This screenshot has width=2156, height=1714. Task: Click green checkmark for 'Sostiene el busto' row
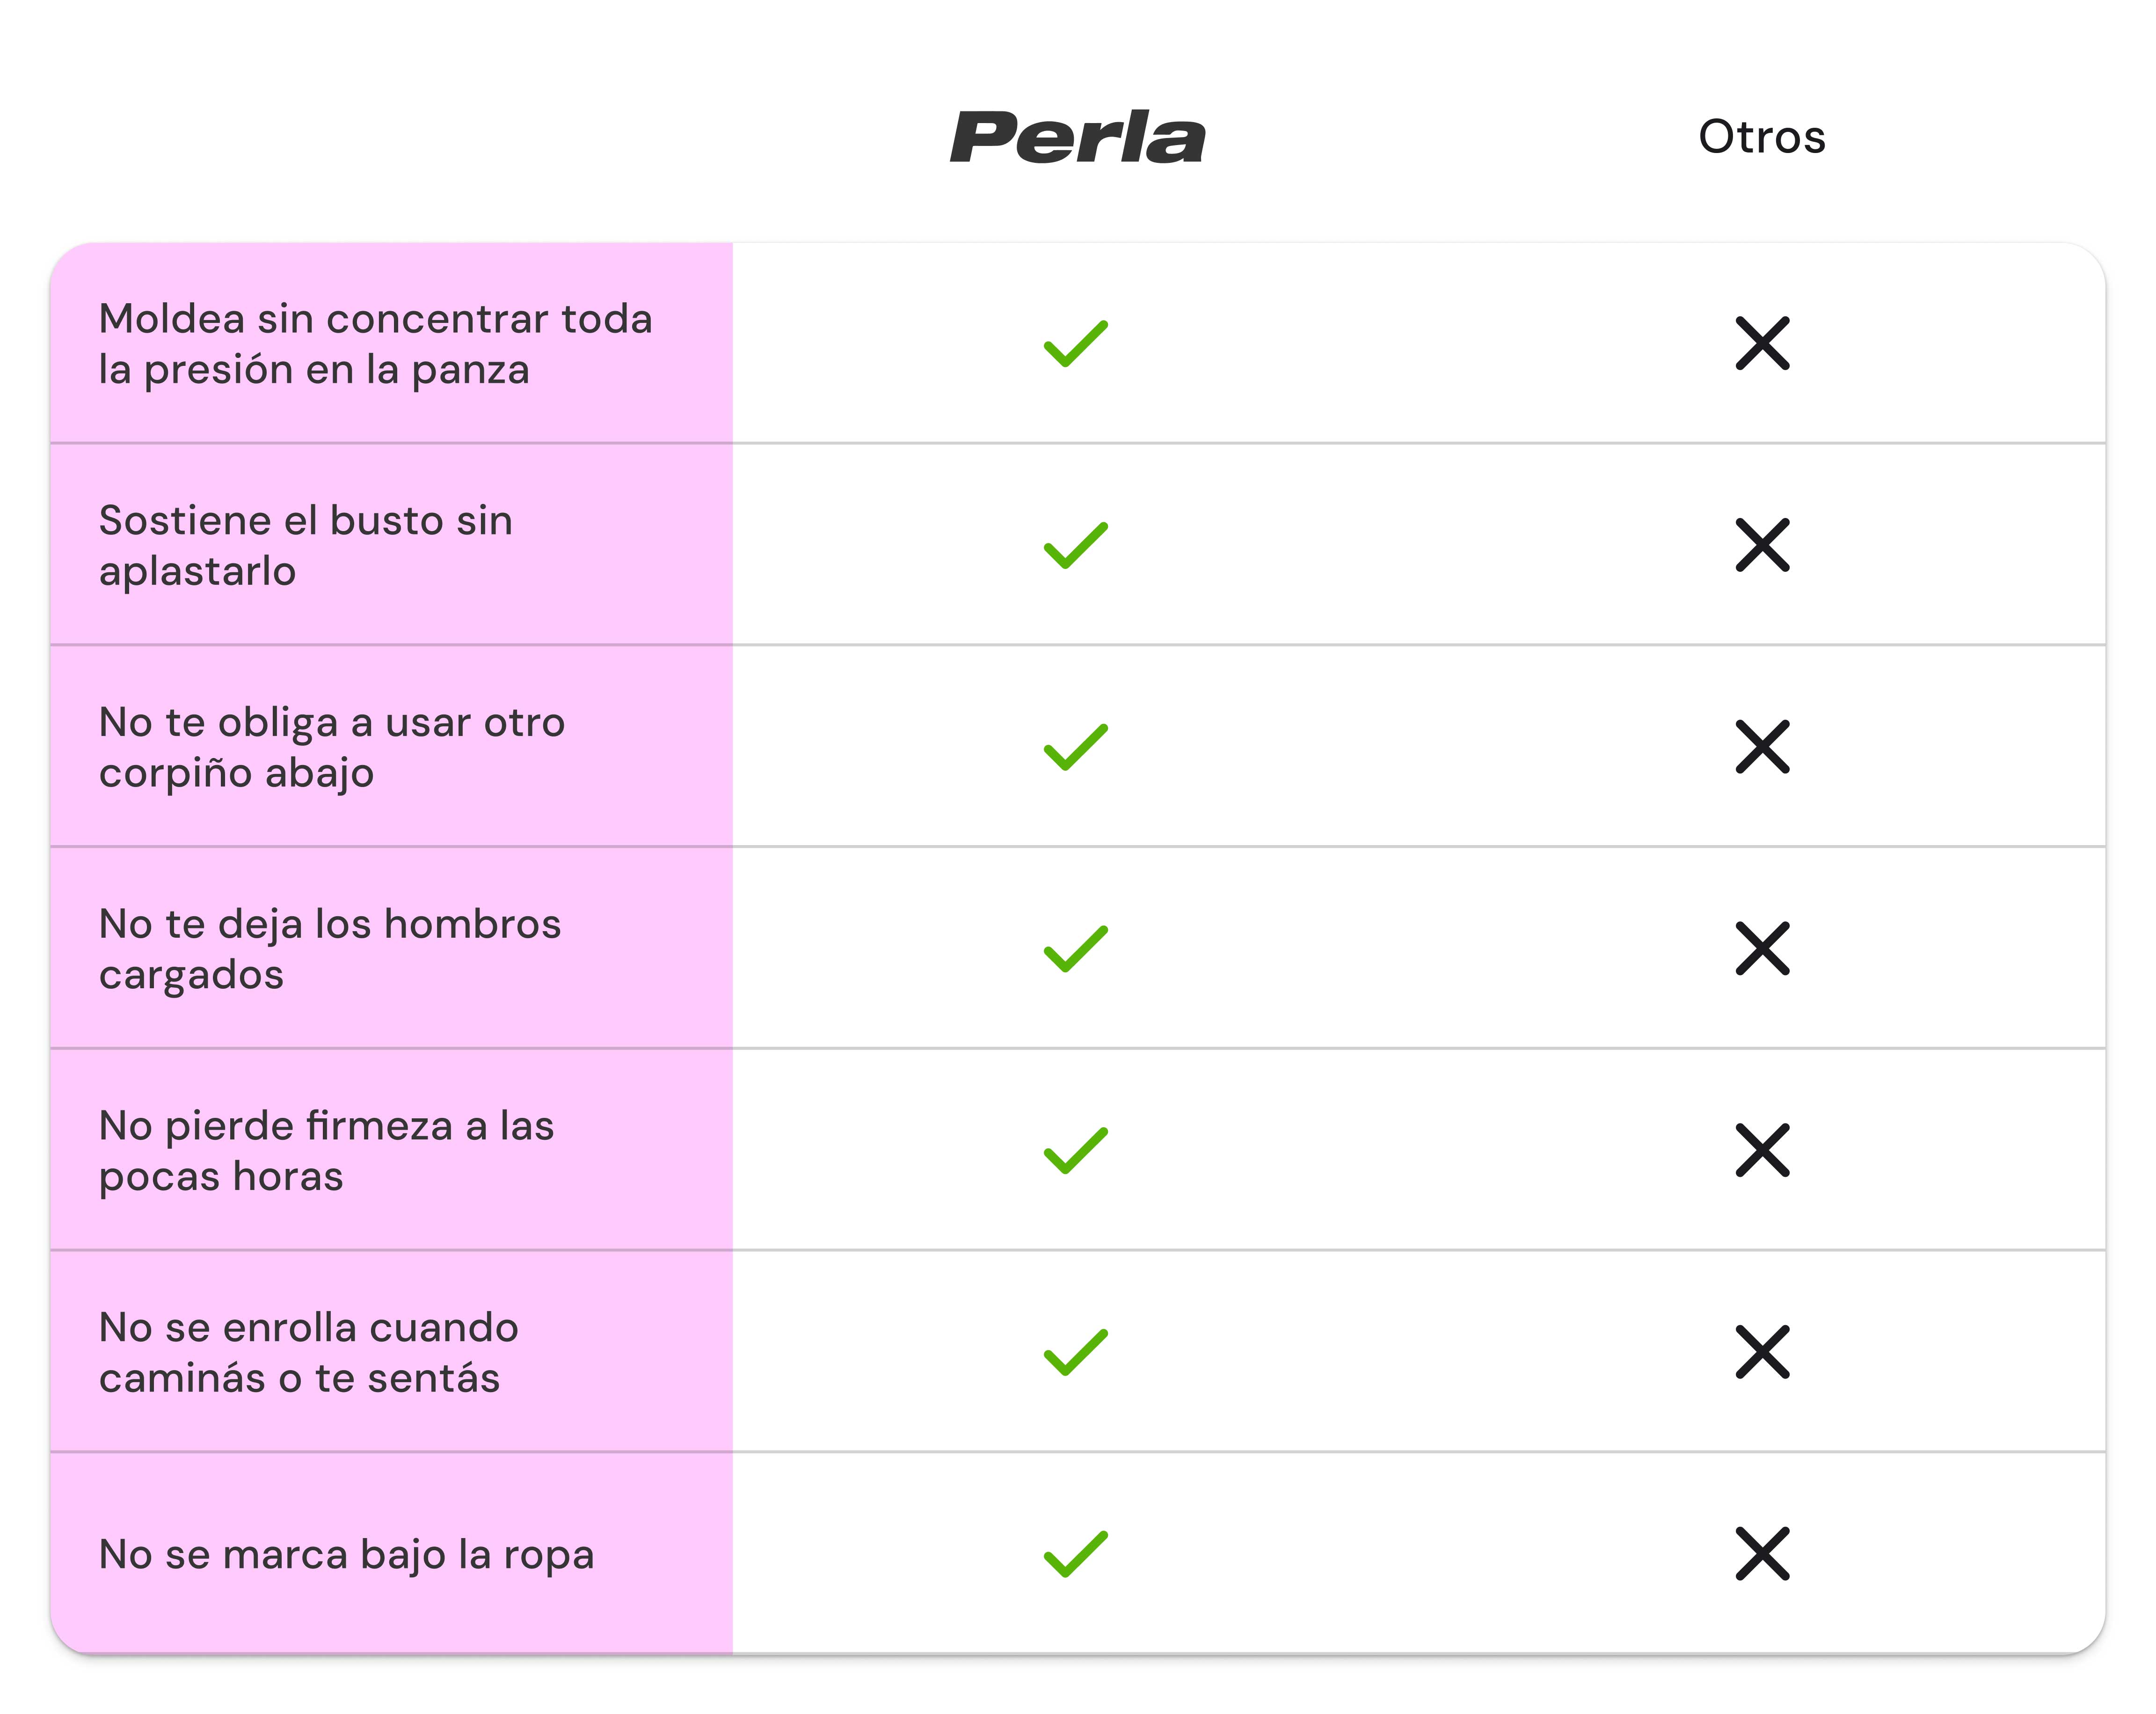click(x=1075, y=545)
